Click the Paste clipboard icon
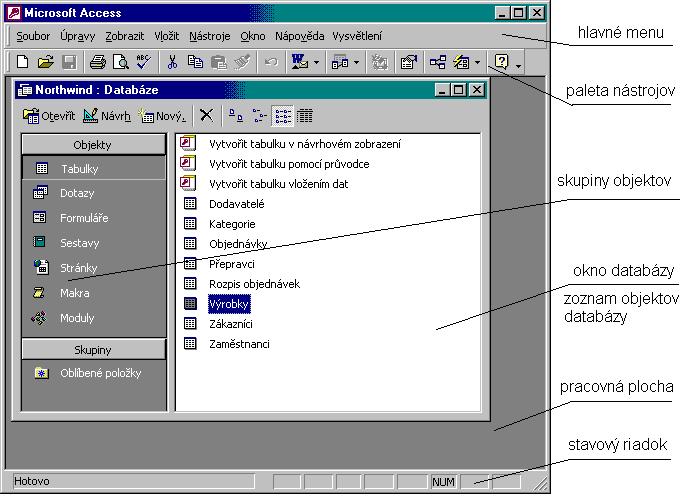 (218, 62)
